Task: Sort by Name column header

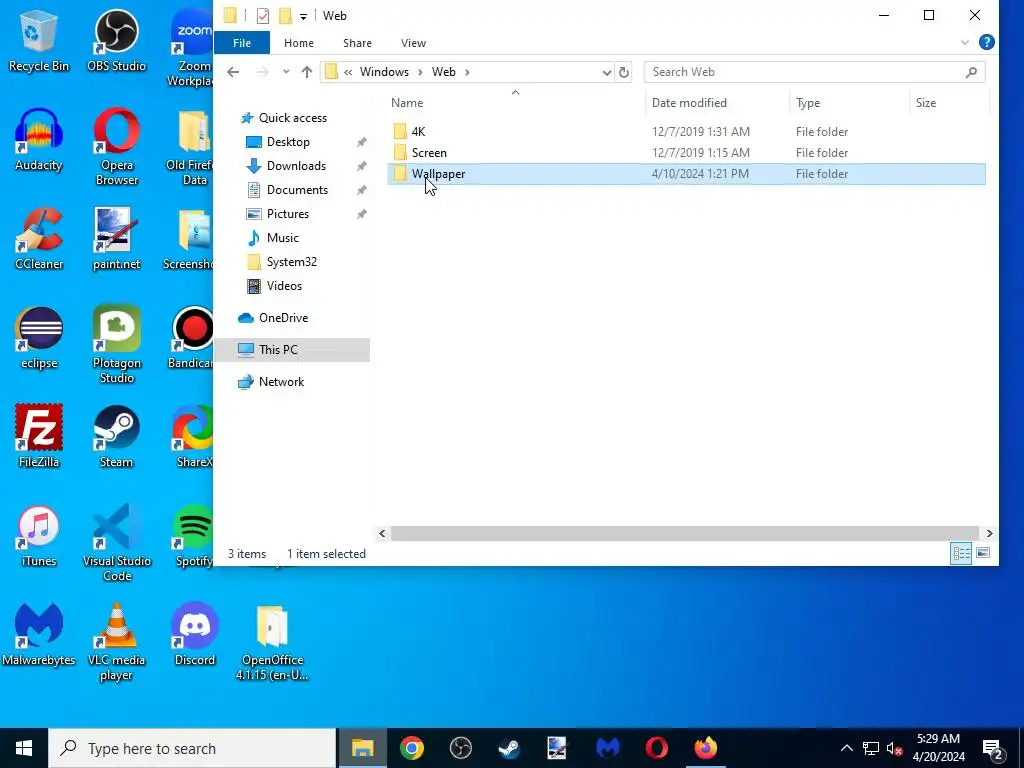Action: click(515, 103)
